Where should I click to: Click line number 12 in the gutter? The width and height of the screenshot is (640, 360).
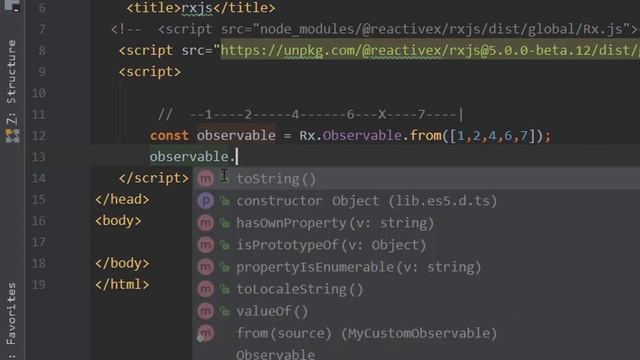pyautogui.click(x=39, y=136)
